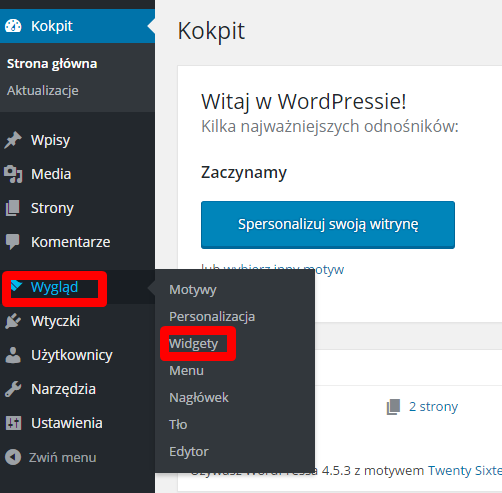Click the sliders icon for Ustawienia
The image size is (502, 493).
coord(13,423)
